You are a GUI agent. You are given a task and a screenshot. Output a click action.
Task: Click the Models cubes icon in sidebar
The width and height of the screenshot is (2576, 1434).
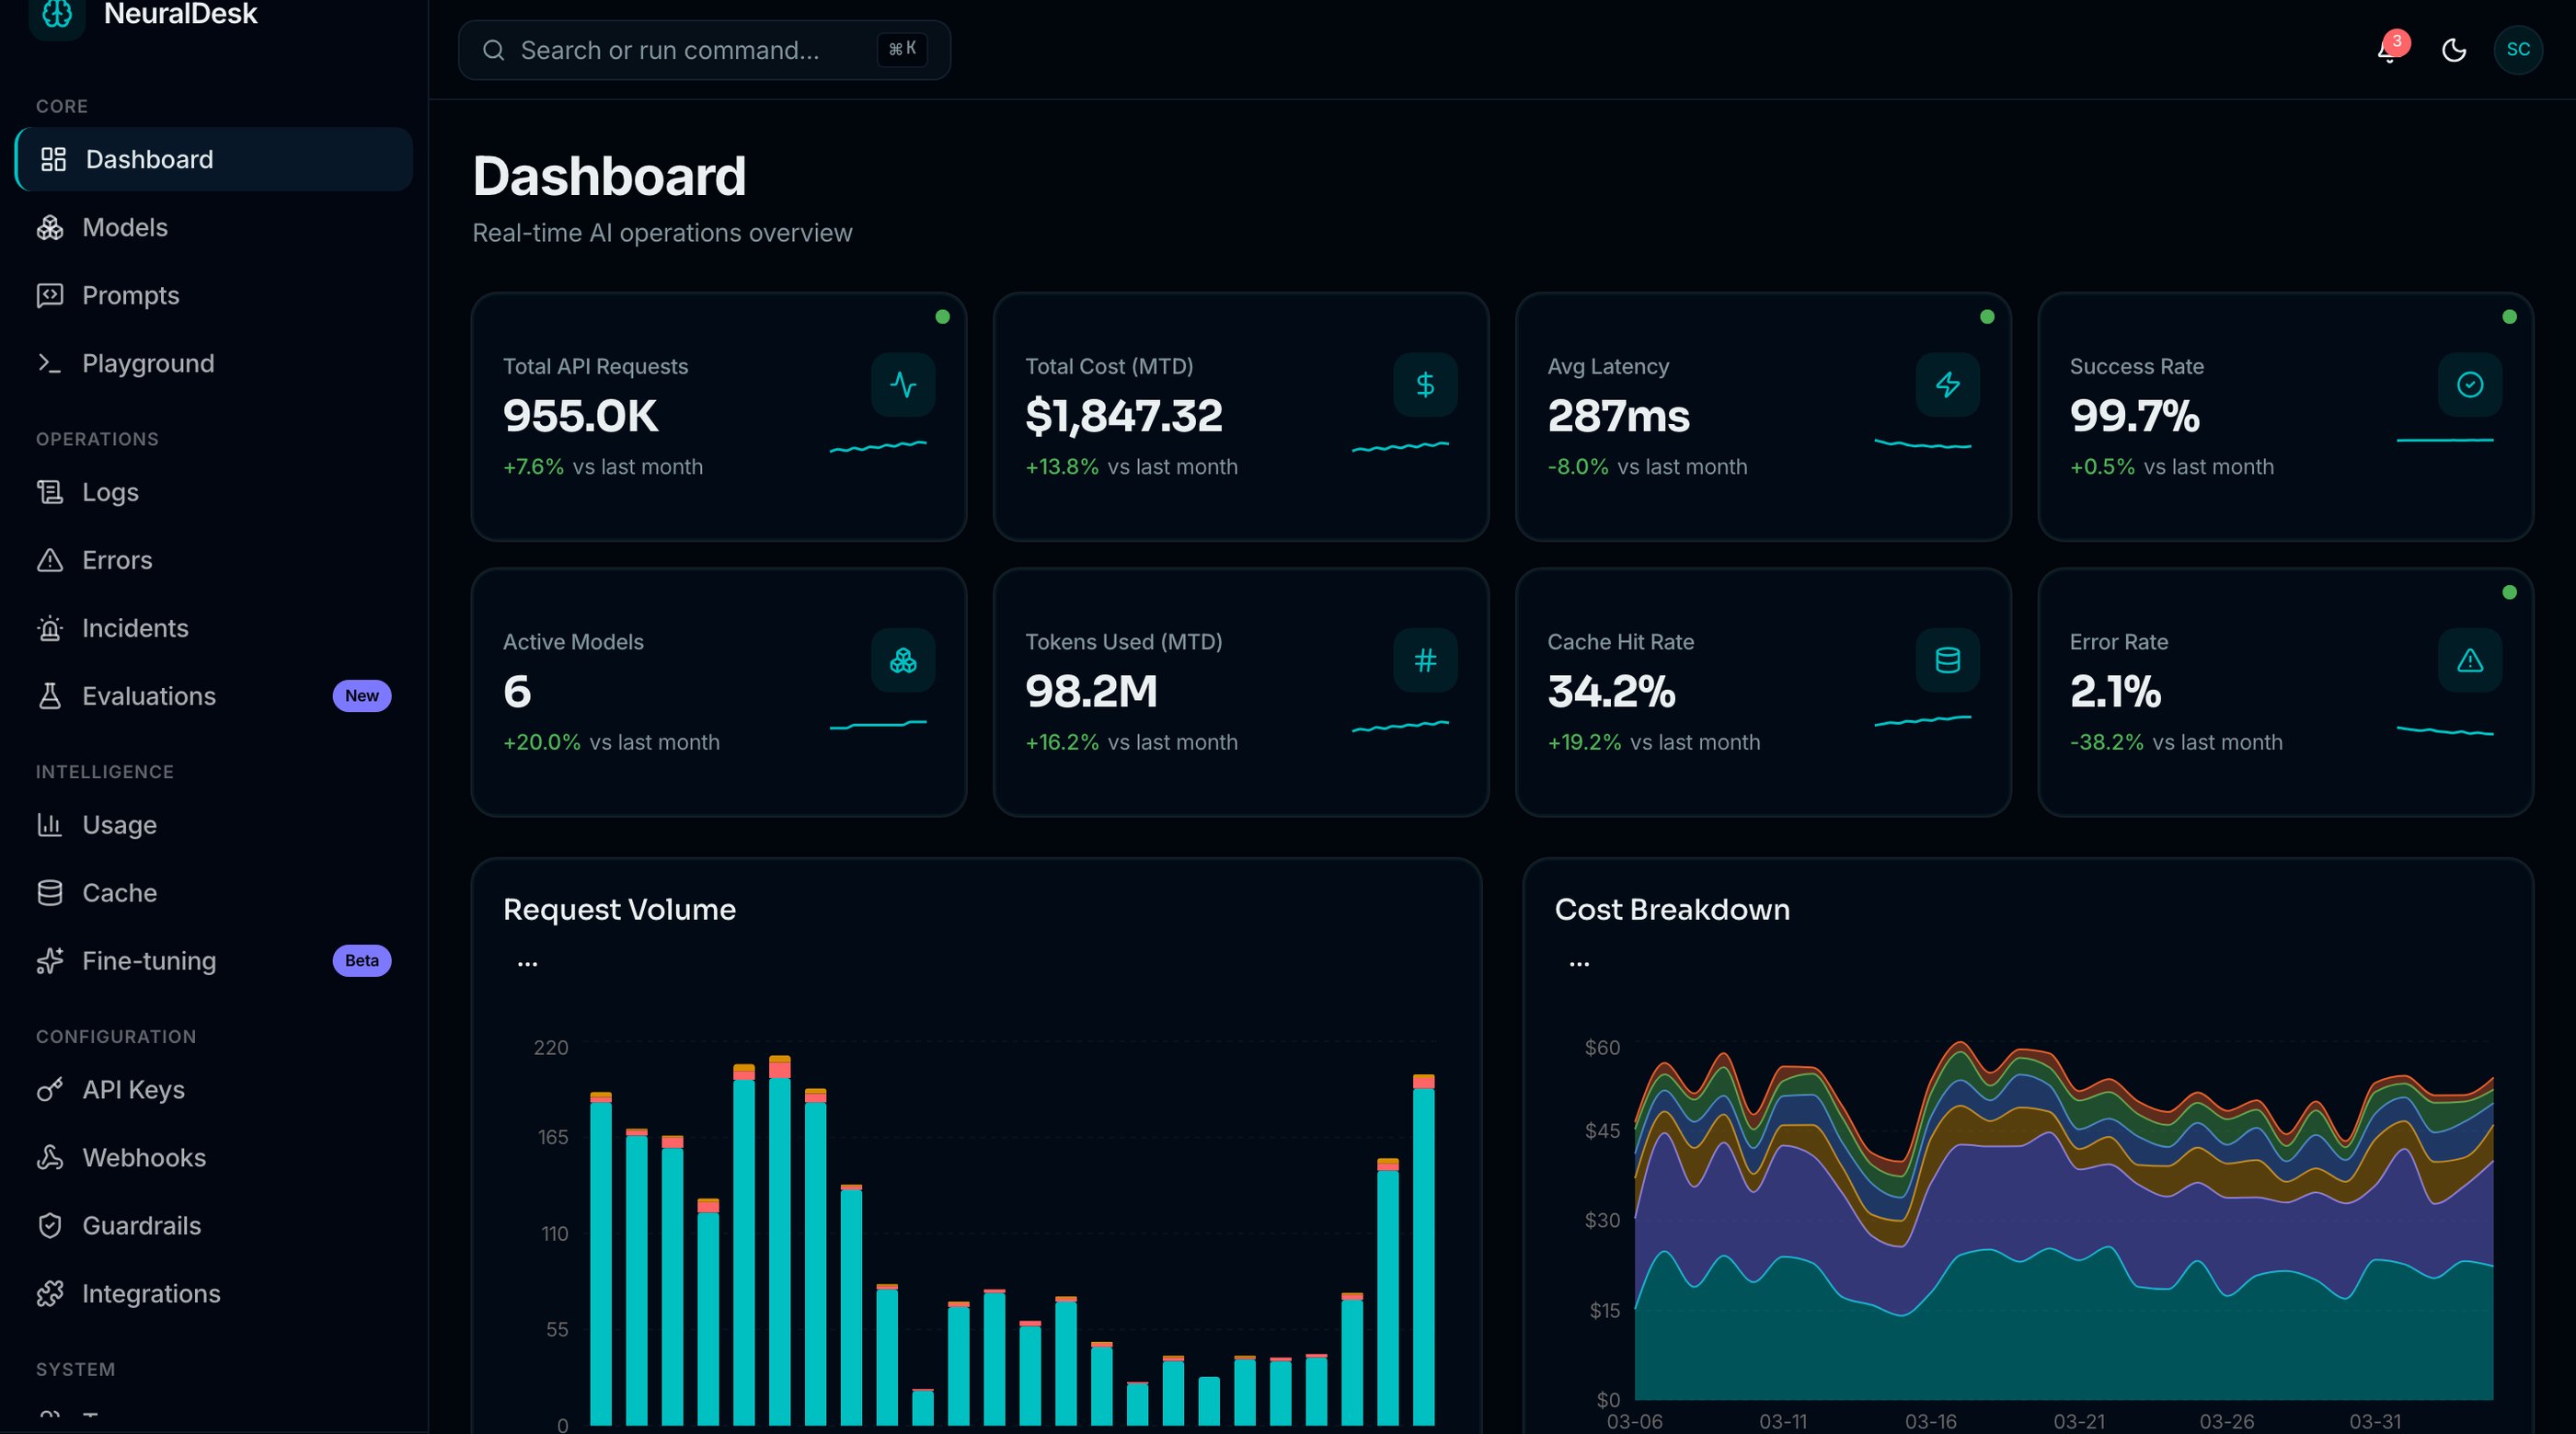coord(50,227)
